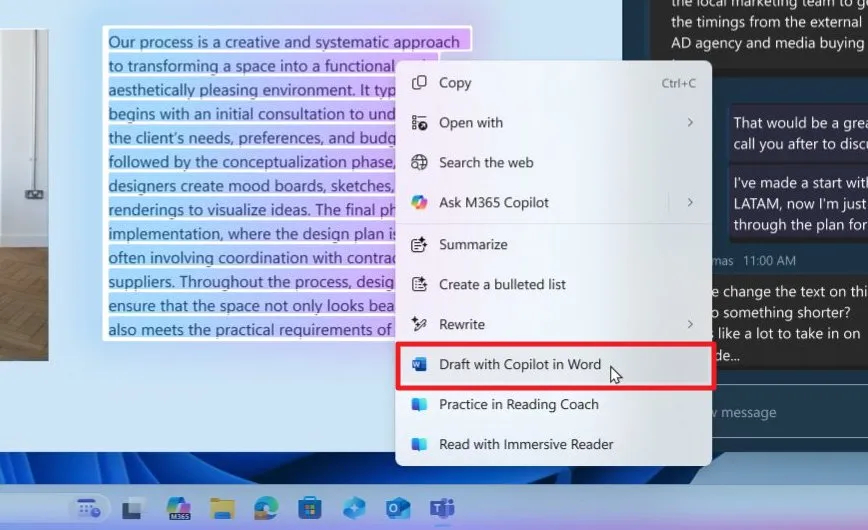Pick Ask M365 Copilot menu entry
This screenshot has height=530, width=868.
click(554, 203)
